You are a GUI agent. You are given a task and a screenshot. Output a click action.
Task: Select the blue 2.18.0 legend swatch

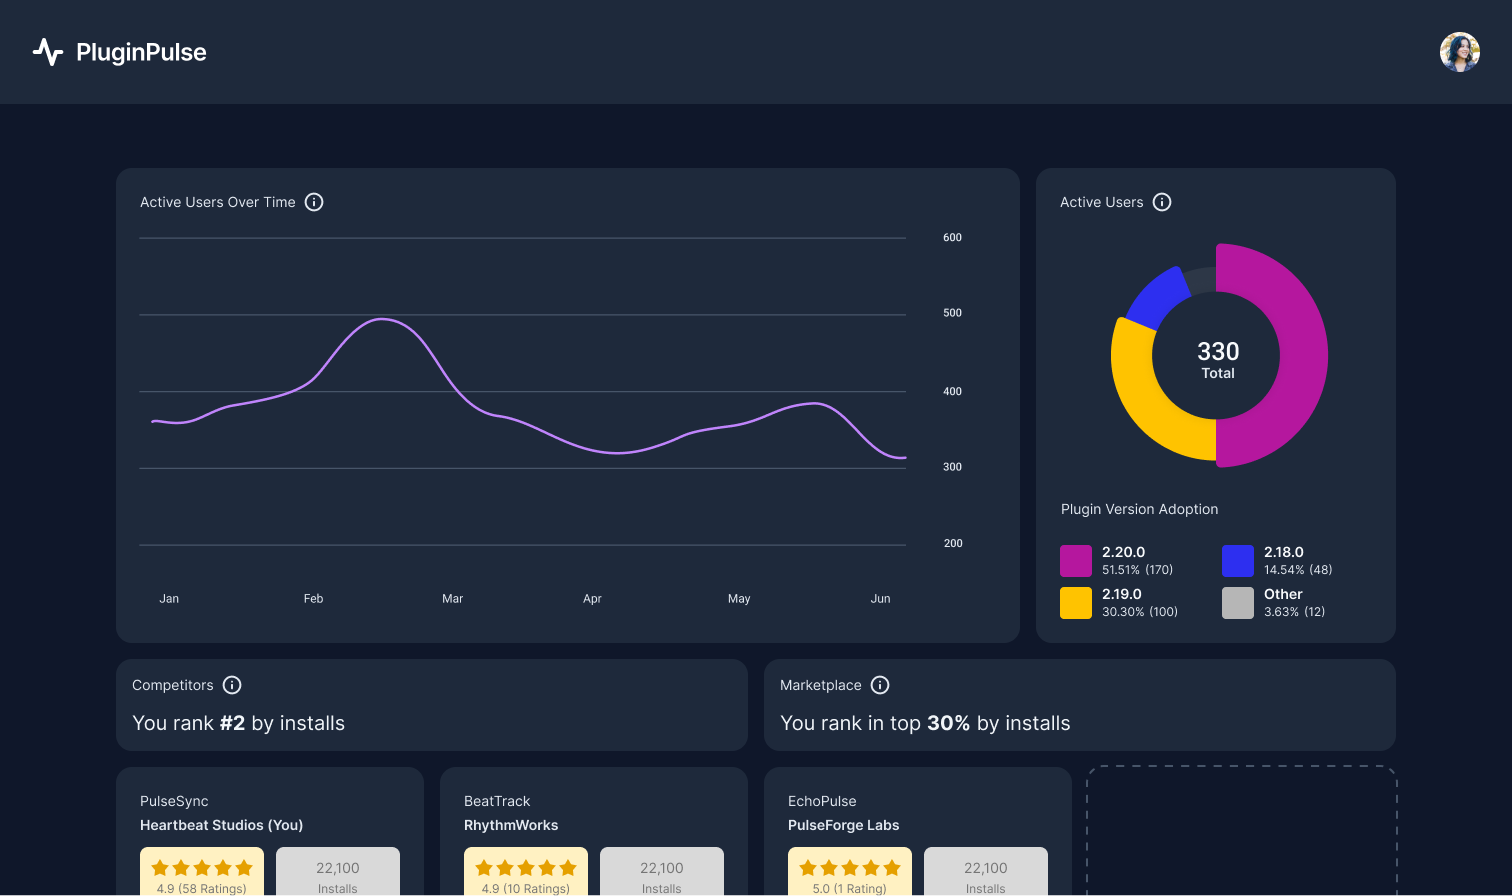pos(1238,561)
